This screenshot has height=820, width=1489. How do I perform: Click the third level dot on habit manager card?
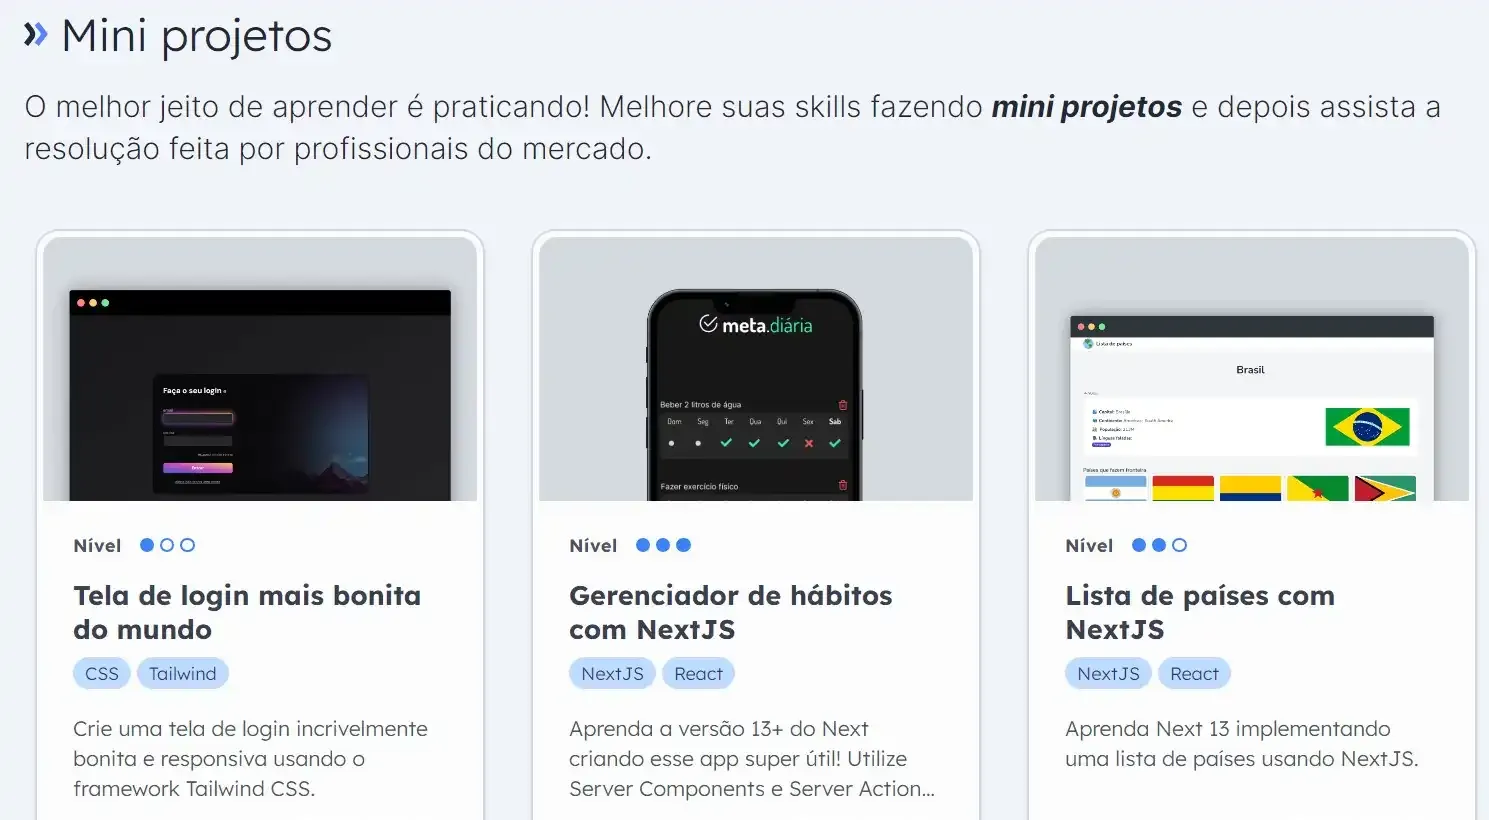pos(684,545)
